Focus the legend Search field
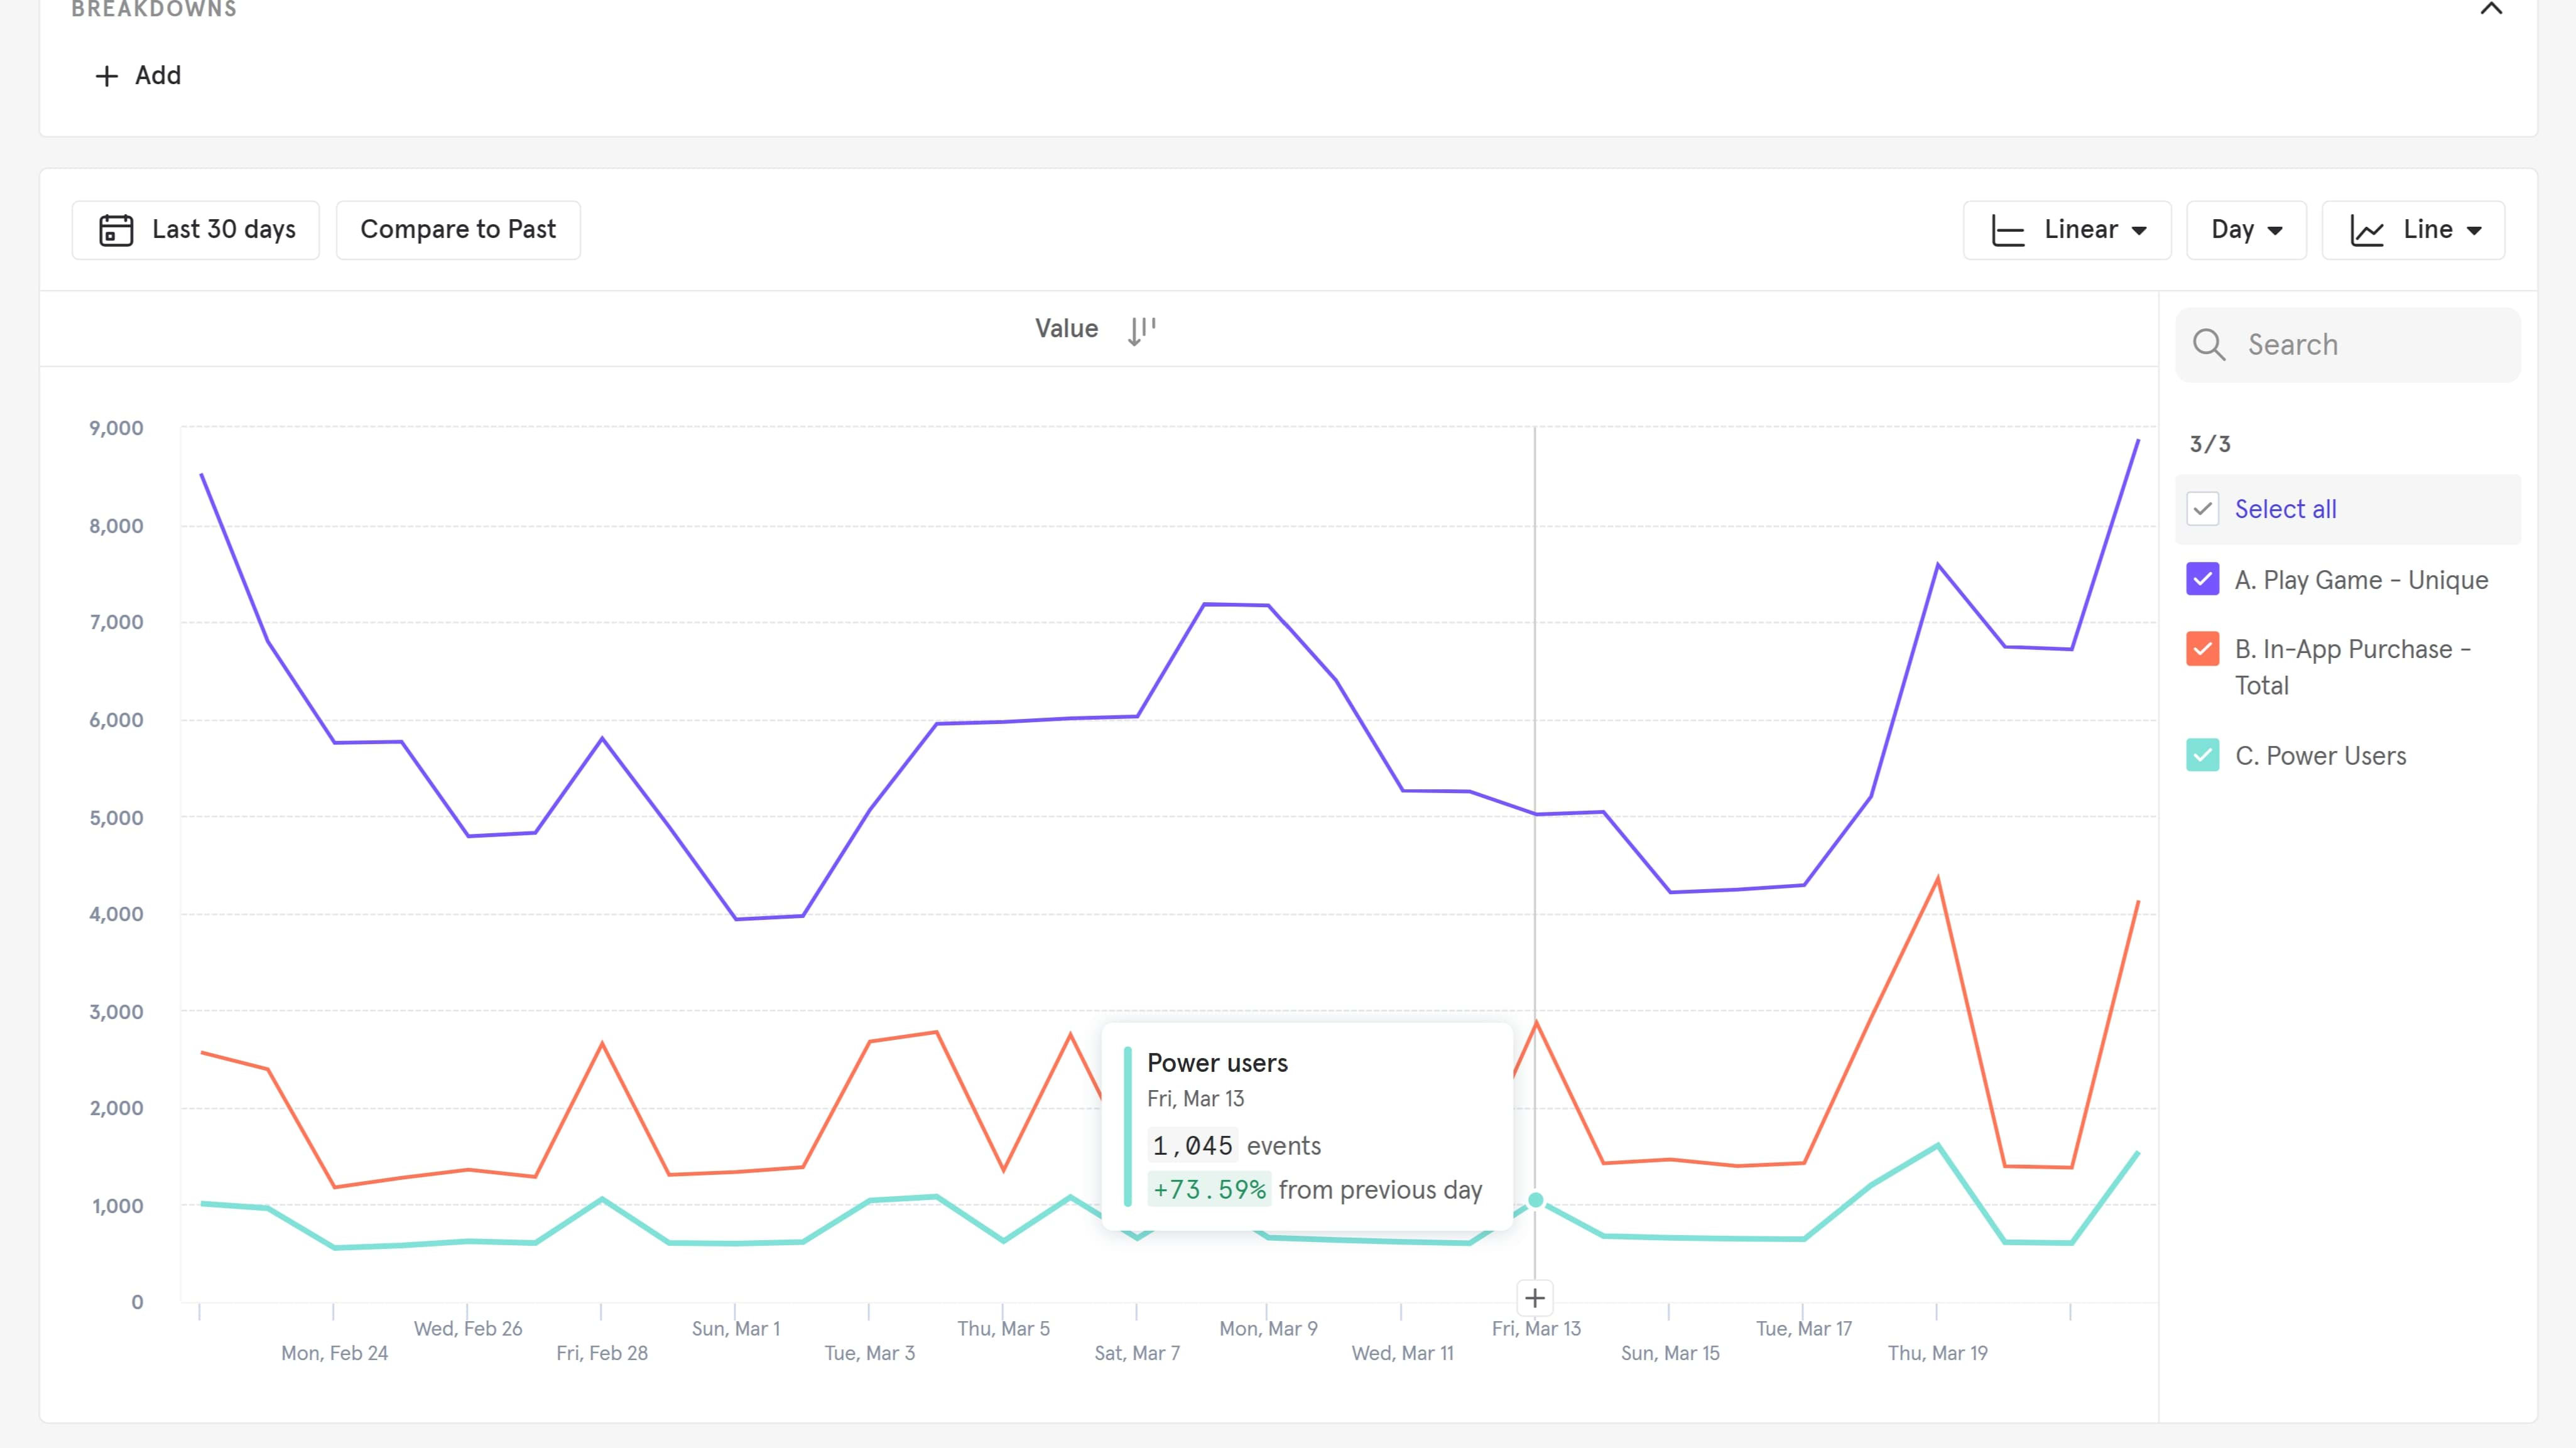This screenshot has width=2576, height=1448. [x=2348, y=345]
